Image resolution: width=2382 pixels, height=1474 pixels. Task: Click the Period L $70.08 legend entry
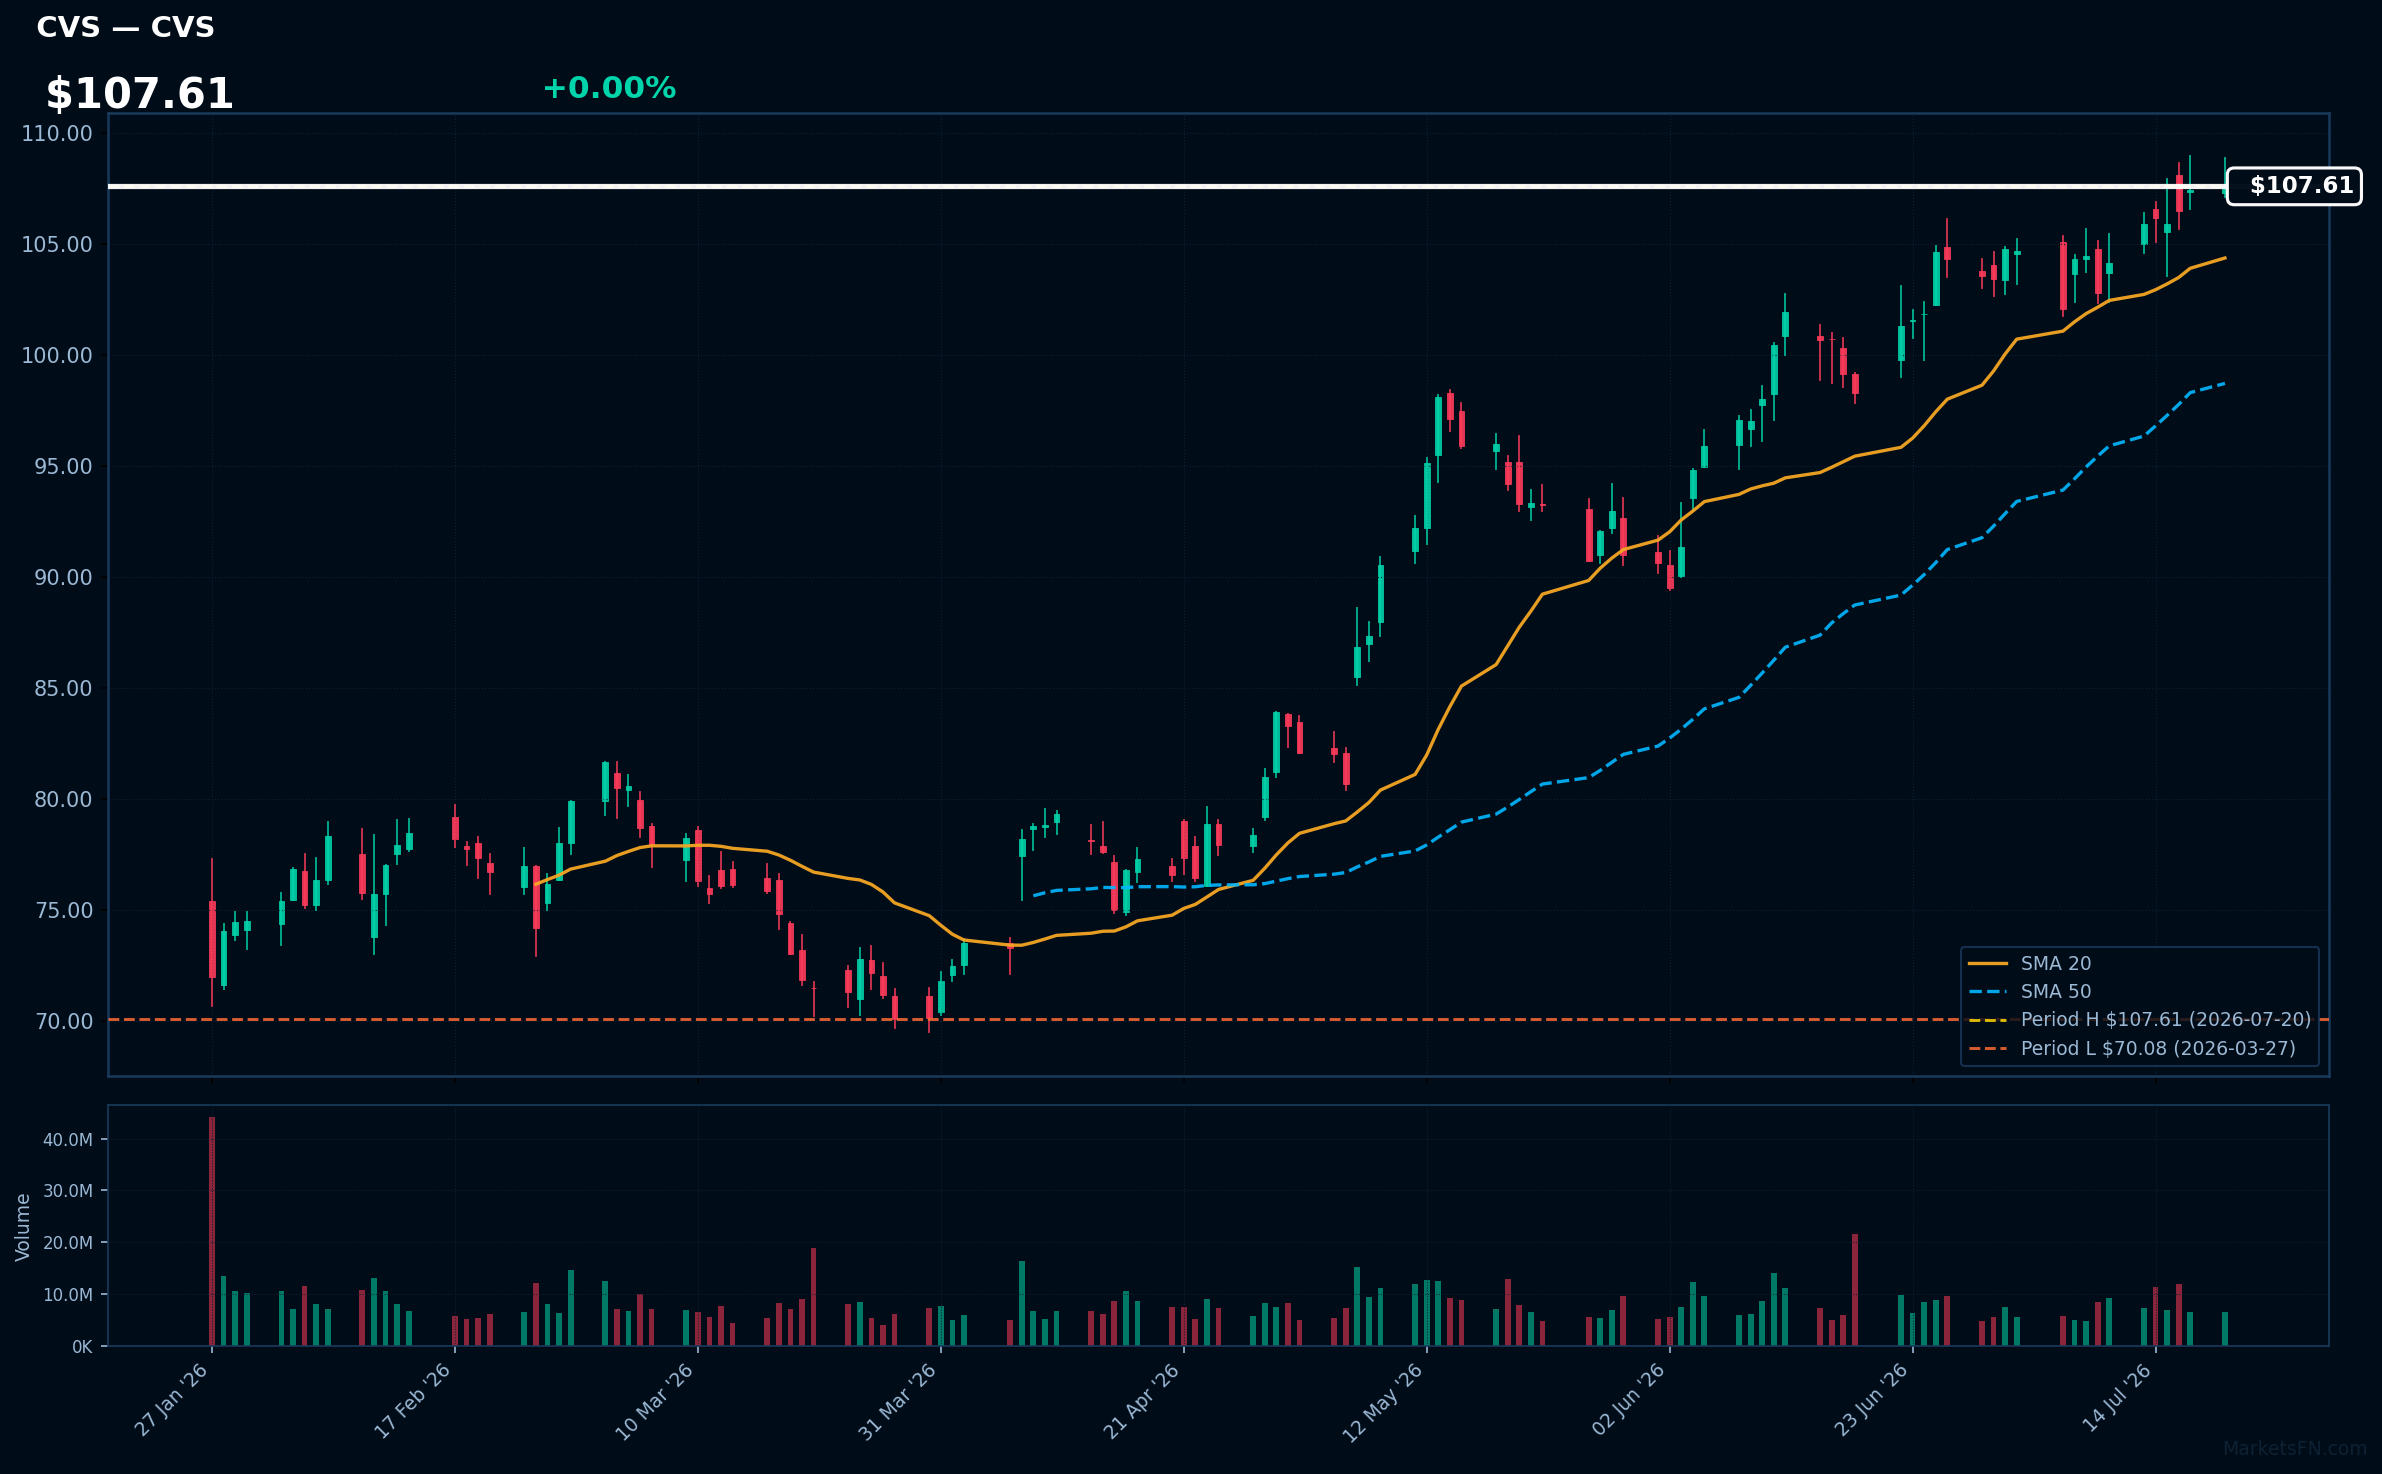[2131, 1048]
